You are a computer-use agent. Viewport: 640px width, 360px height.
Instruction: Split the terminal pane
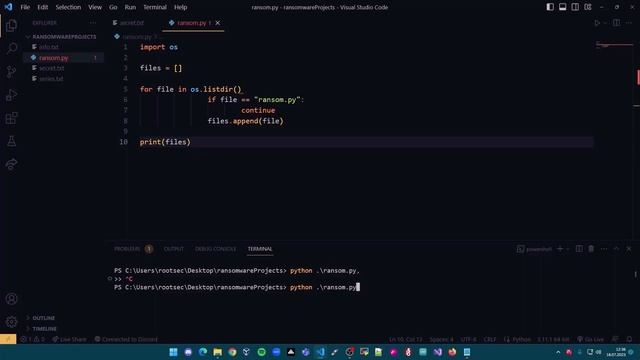579,249
